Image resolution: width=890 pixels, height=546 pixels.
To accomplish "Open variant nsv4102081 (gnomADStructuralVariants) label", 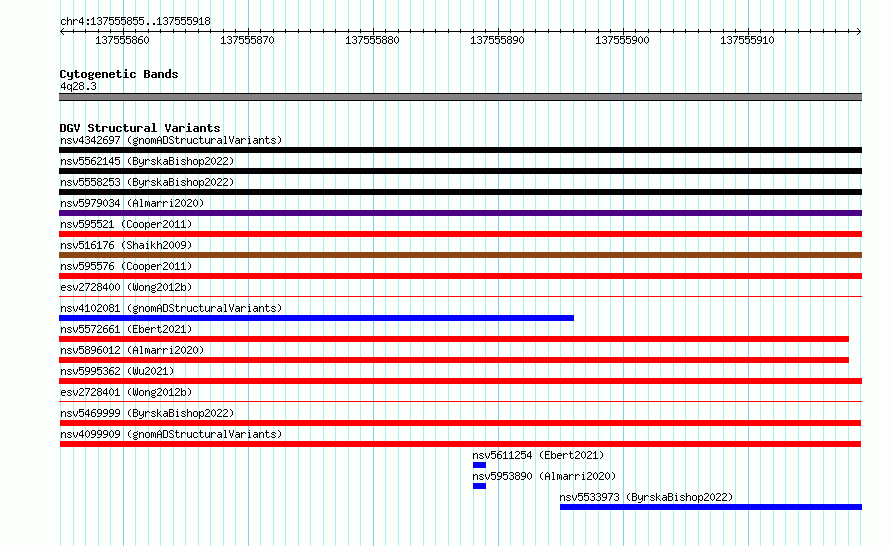I will (x=171, y=308).
